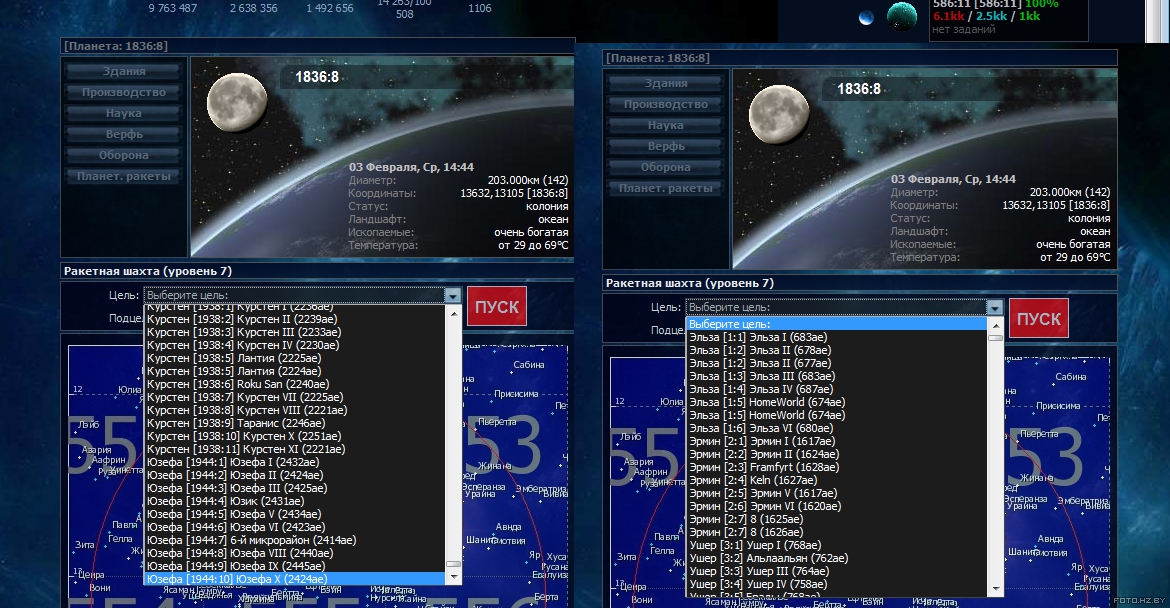Select 'Эльза [1:1] Эльза I (683ae)' target
1170x608 pixels.
click(x=836, y=337)
